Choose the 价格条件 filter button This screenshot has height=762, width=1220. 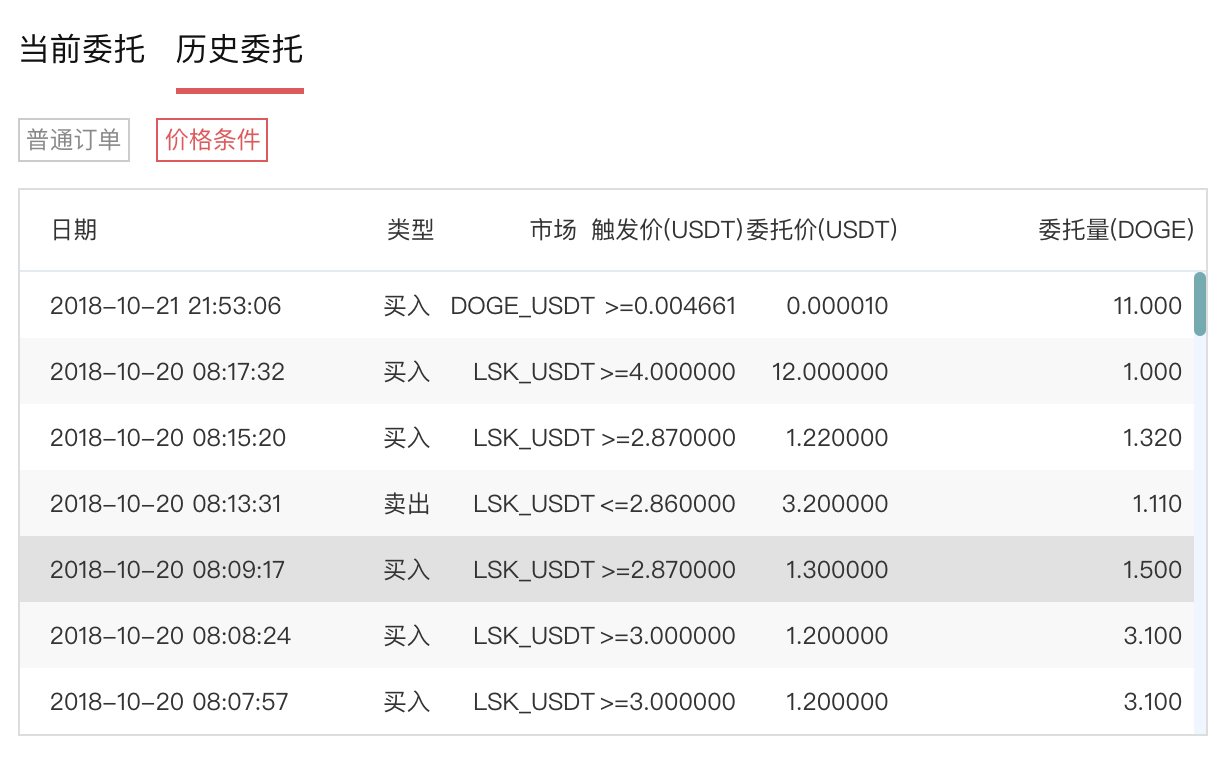coord(212,140)
